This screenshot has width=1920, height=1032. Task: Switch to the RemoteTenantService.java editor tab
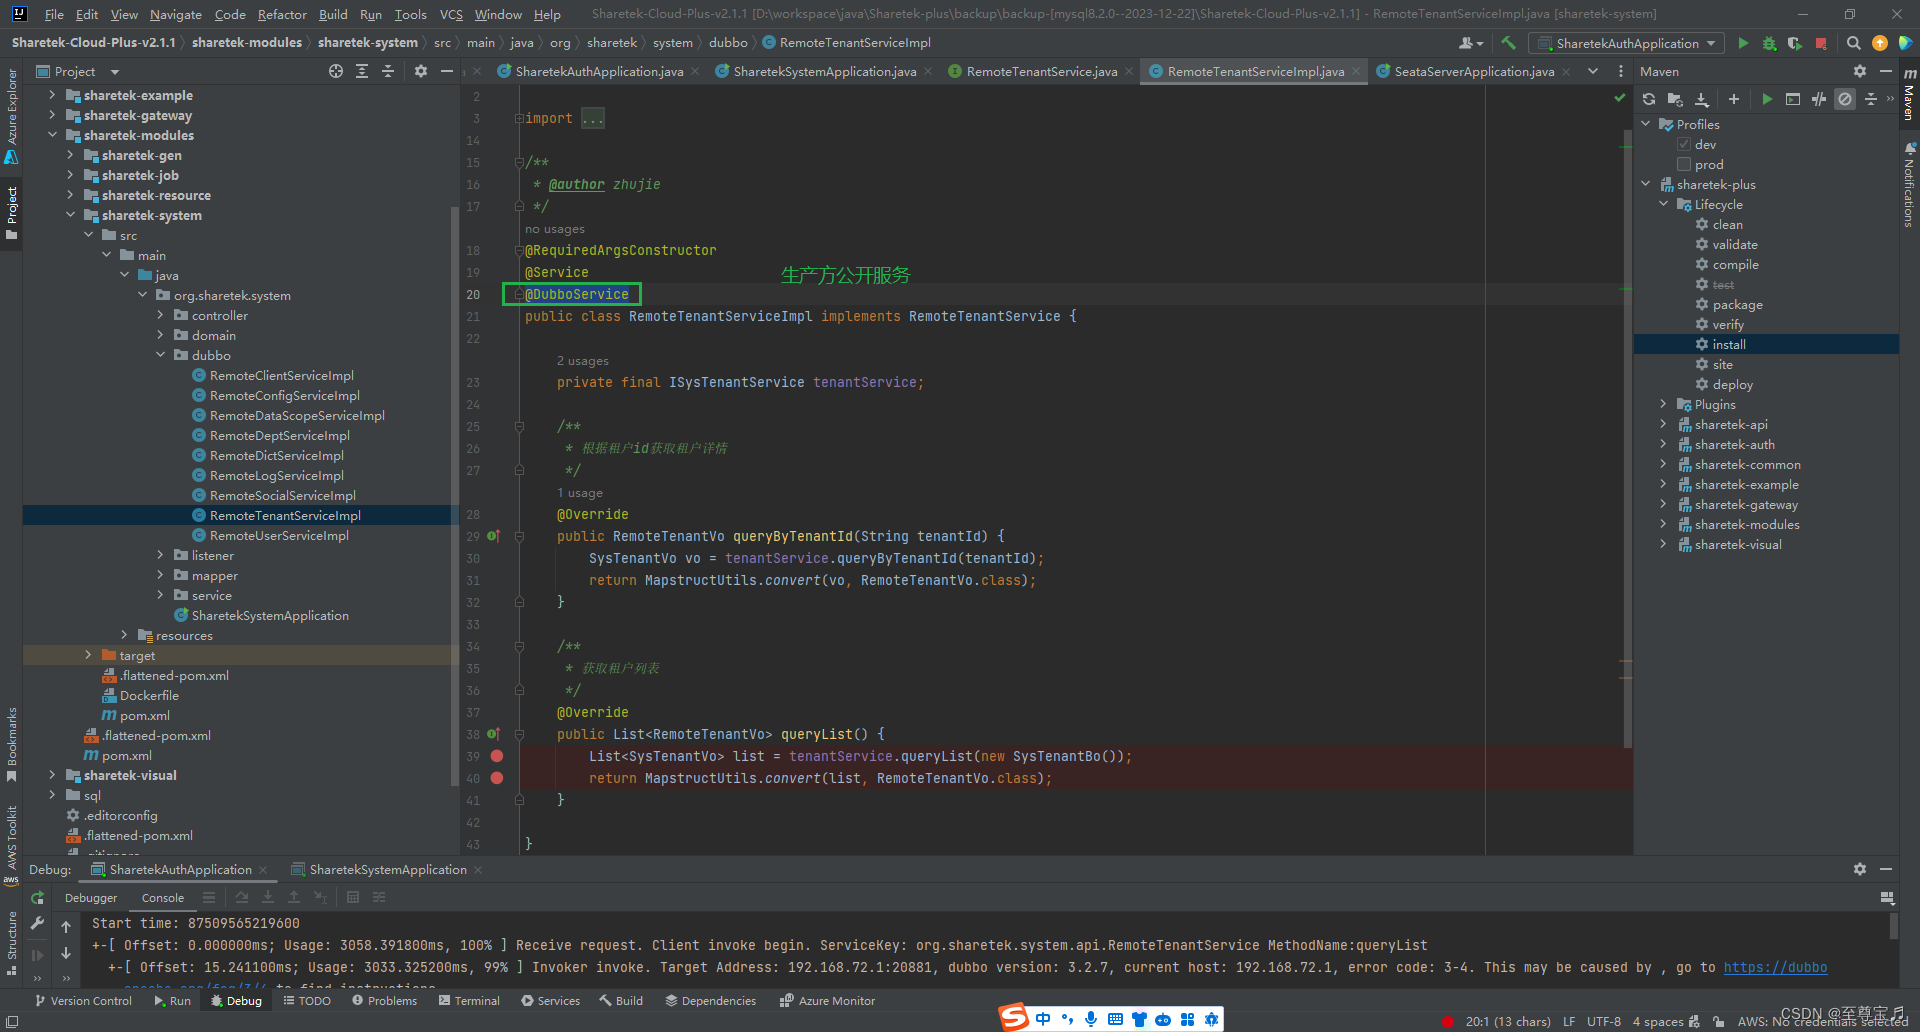point(1041,71)
